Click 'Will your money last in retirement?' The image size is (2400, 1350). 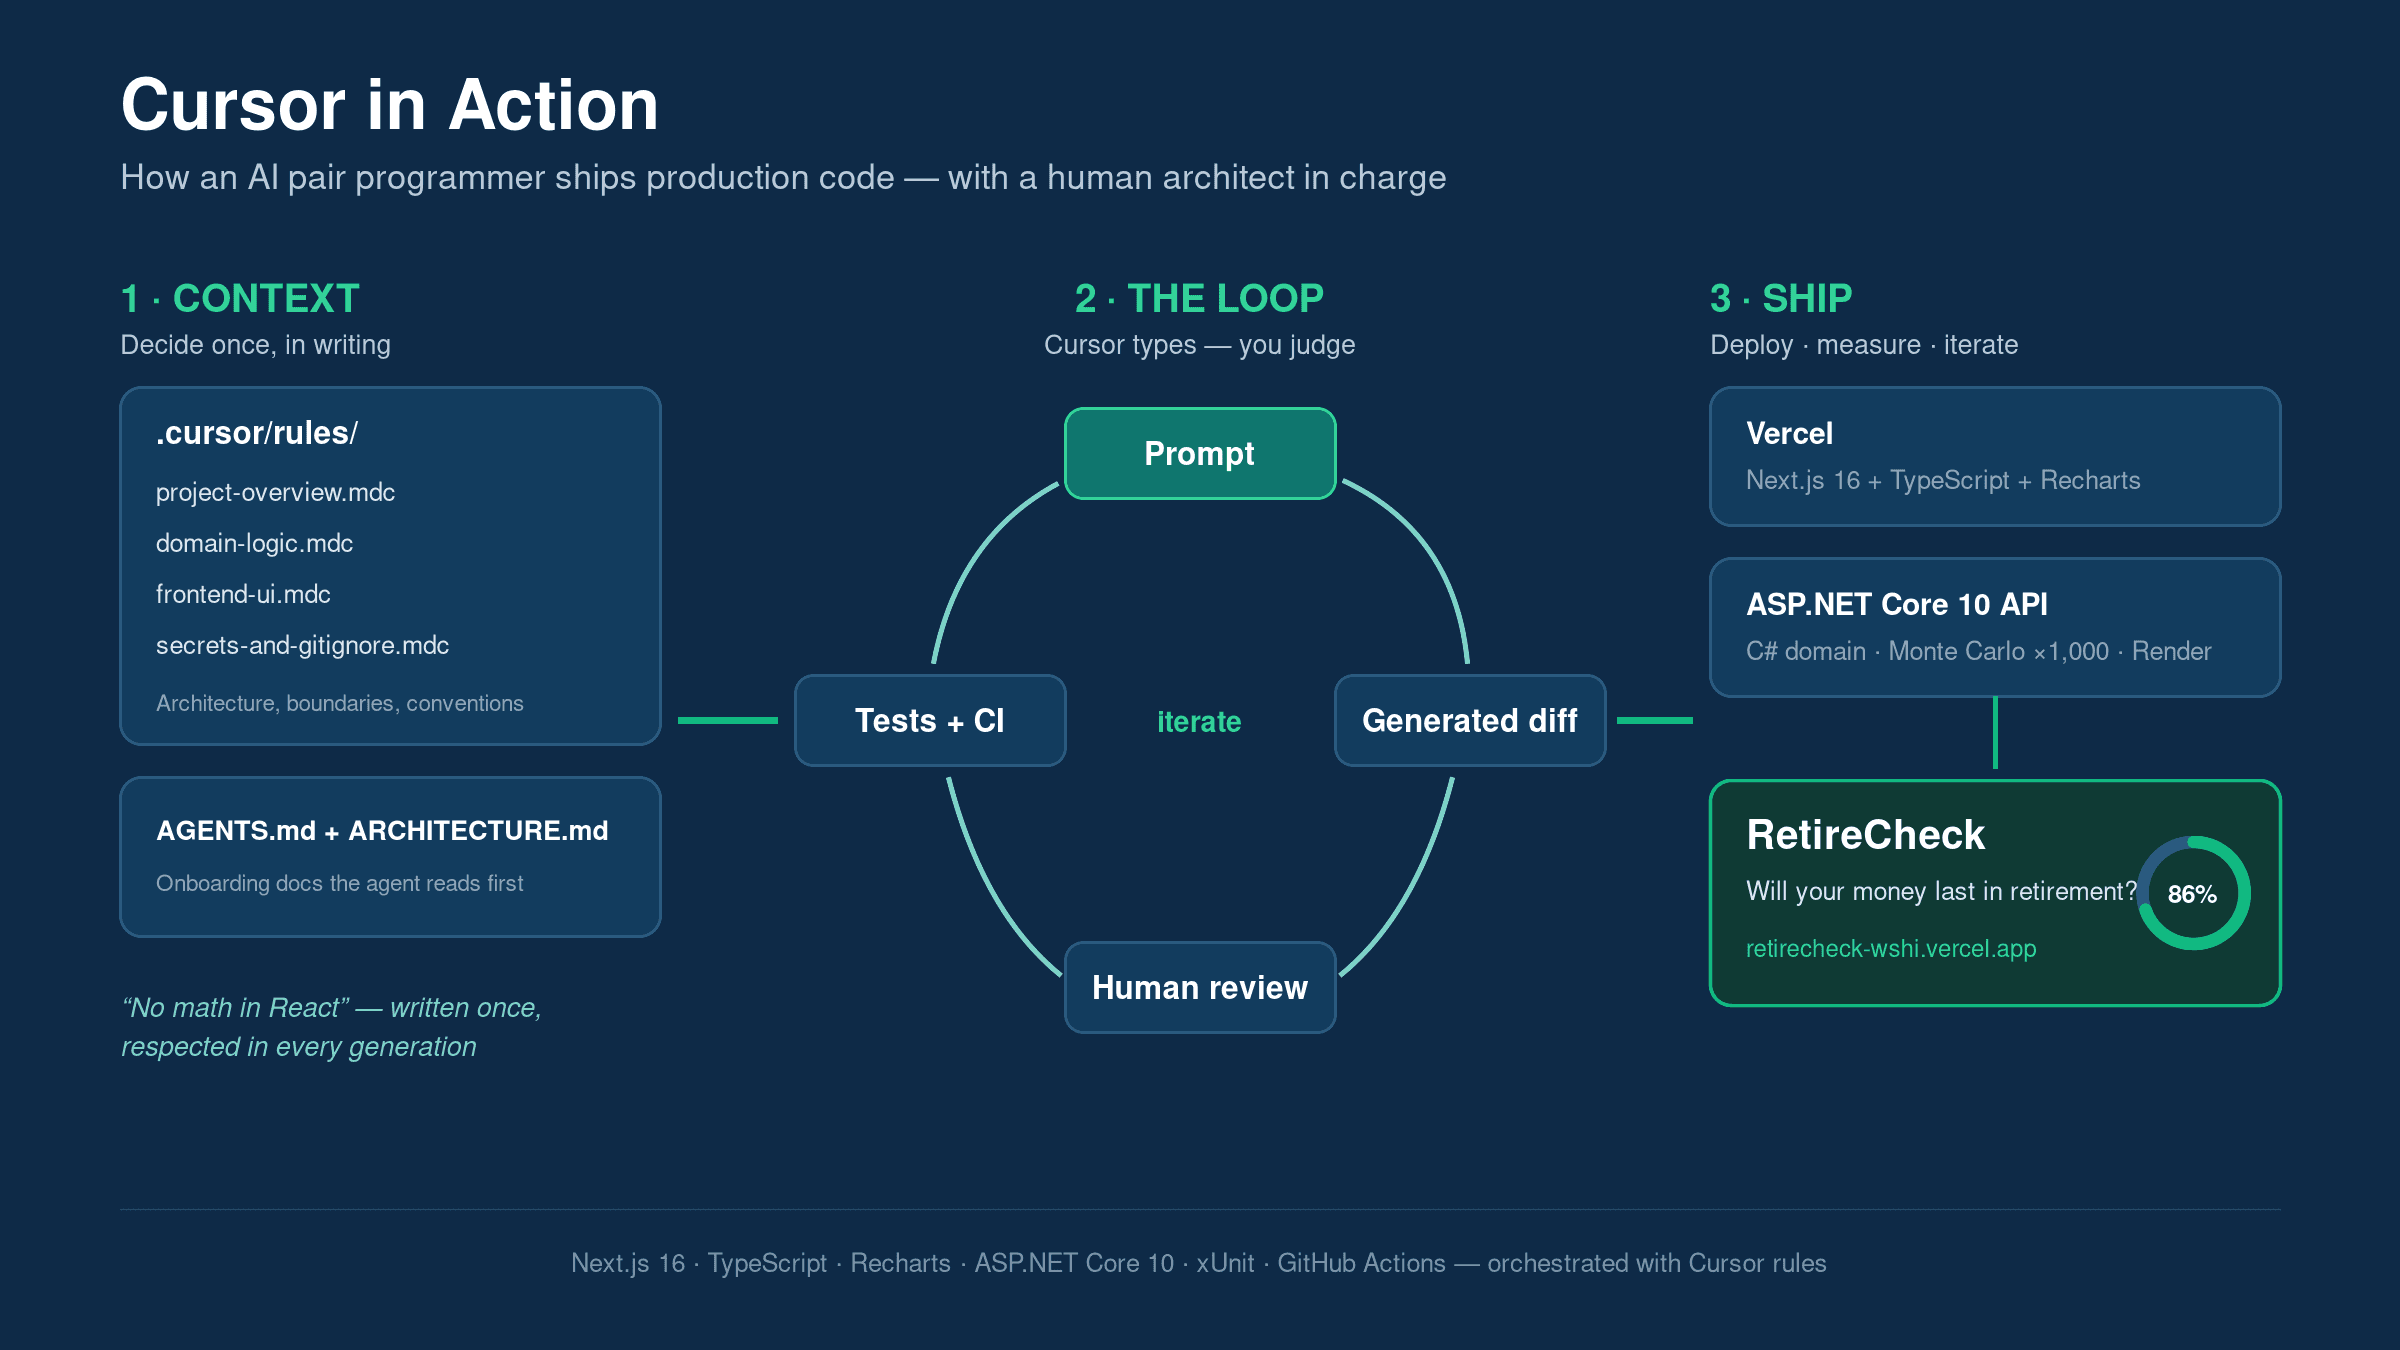pos(1941,891)
